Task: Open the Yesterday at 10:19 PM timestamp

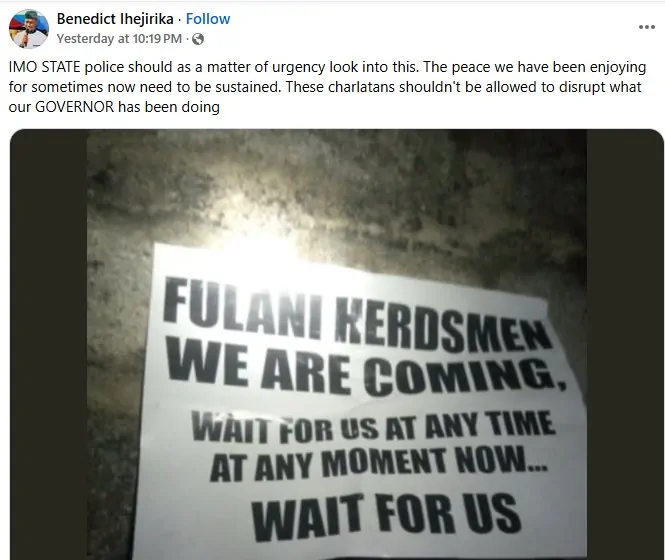Action: pos(119,39)
